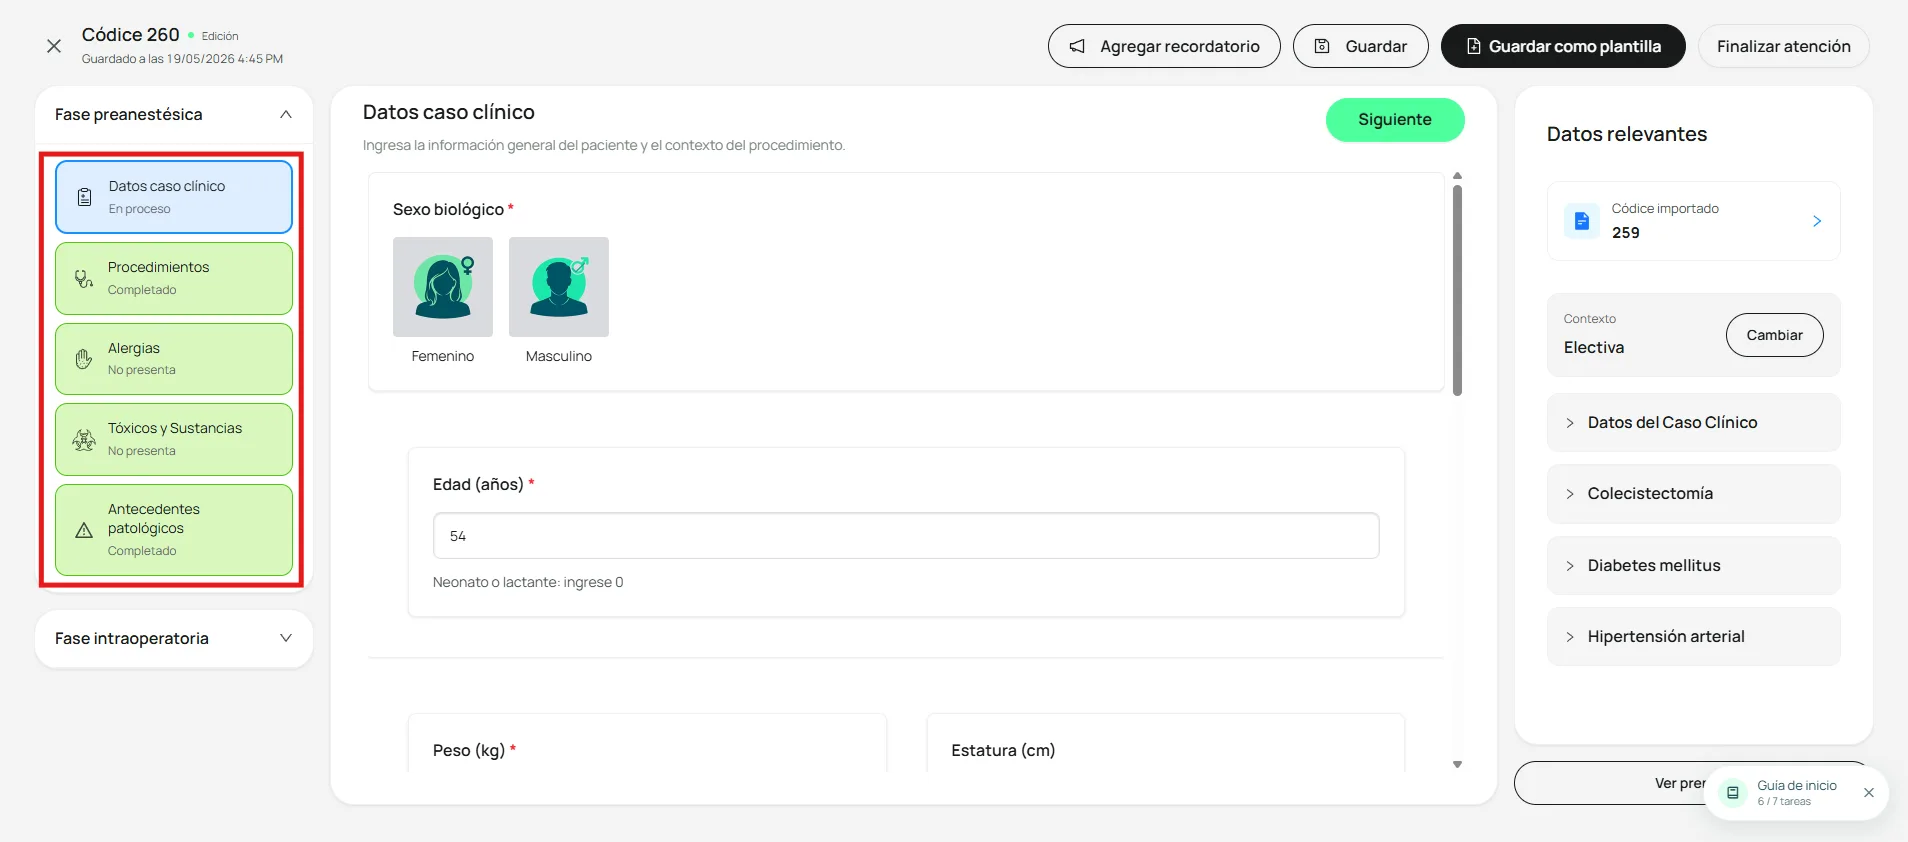Click the Edad (años) input field

click(906, 536)
